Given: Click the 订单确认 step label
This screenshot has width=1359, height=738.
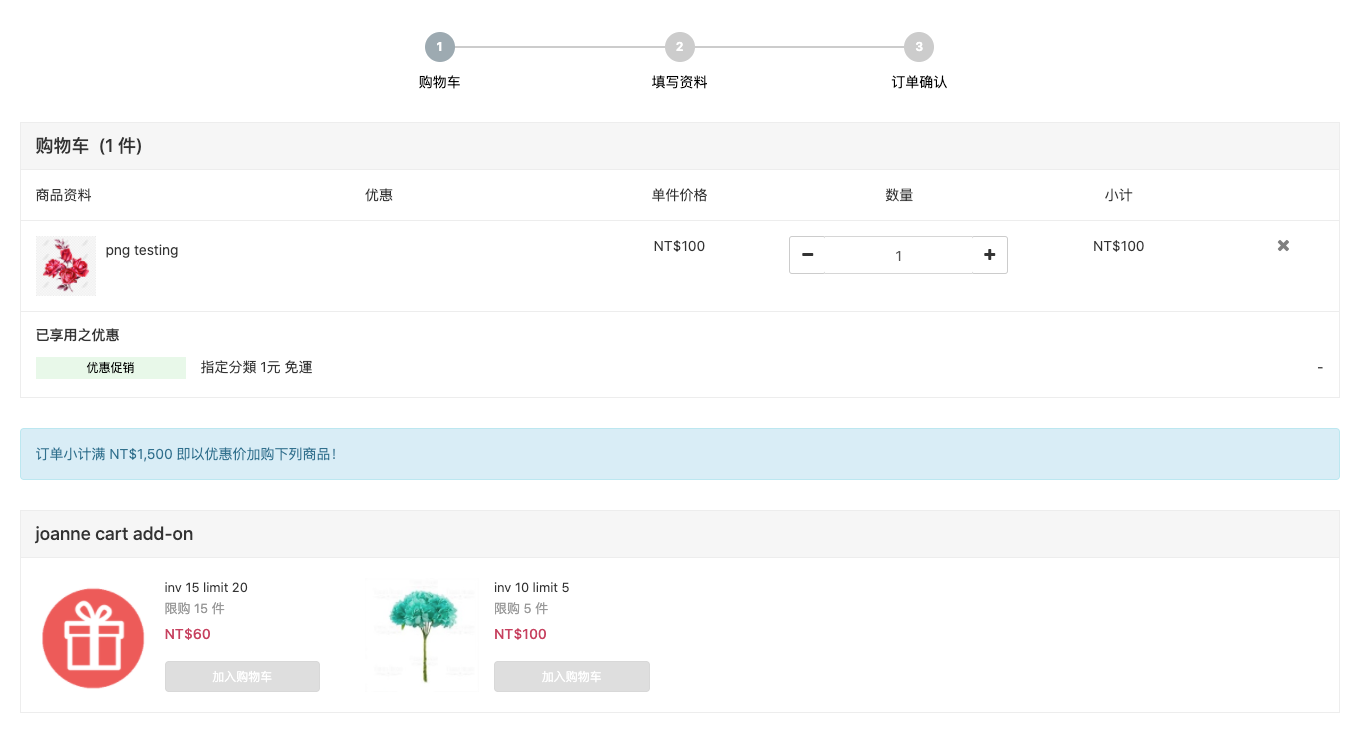Looking at the screenshot, I should click(x=919, y=82).
